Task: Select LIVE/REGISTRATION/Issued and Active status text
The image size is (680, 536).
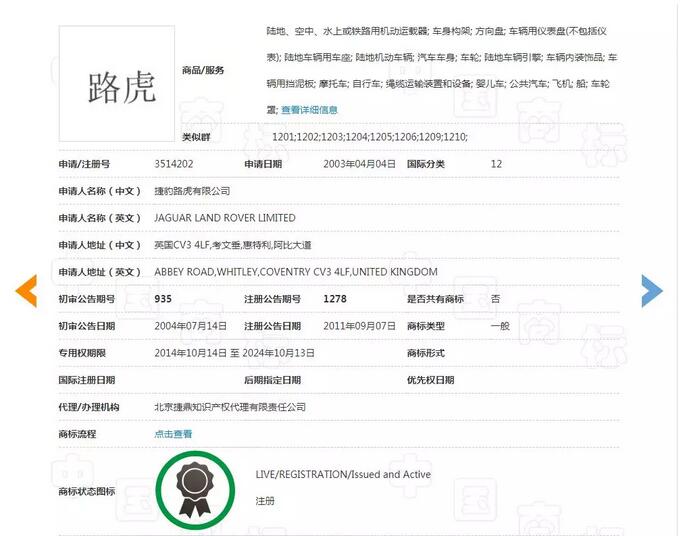Action: [343, 474]
